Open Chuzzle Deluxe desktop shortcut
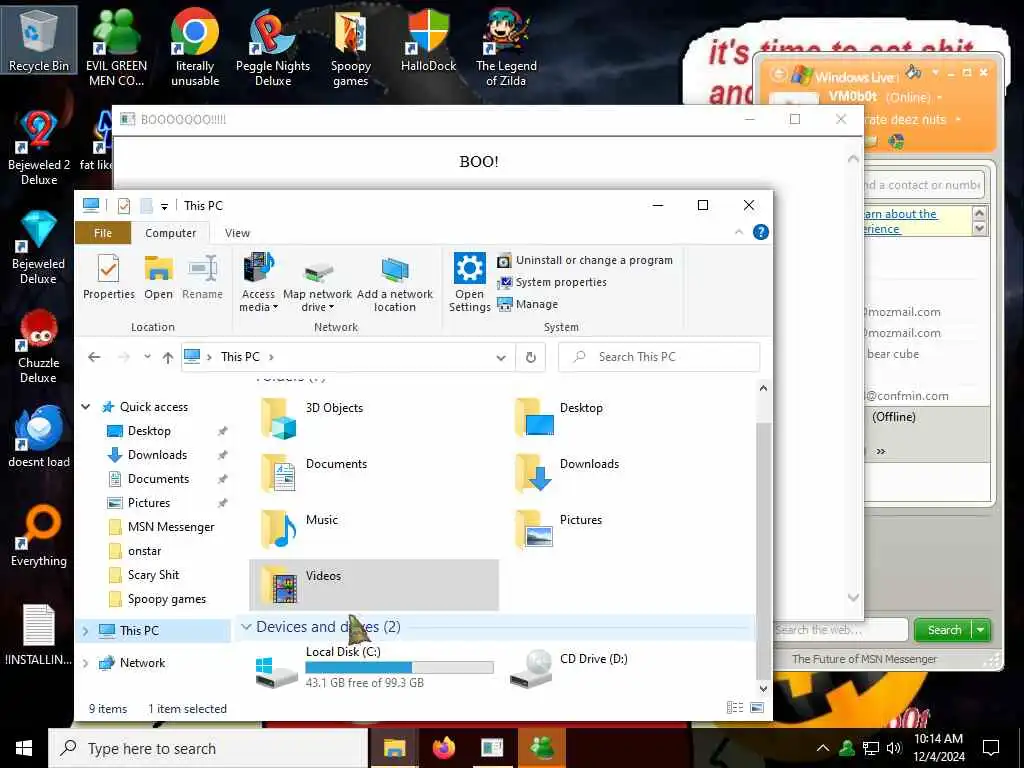 pos(39,346)
